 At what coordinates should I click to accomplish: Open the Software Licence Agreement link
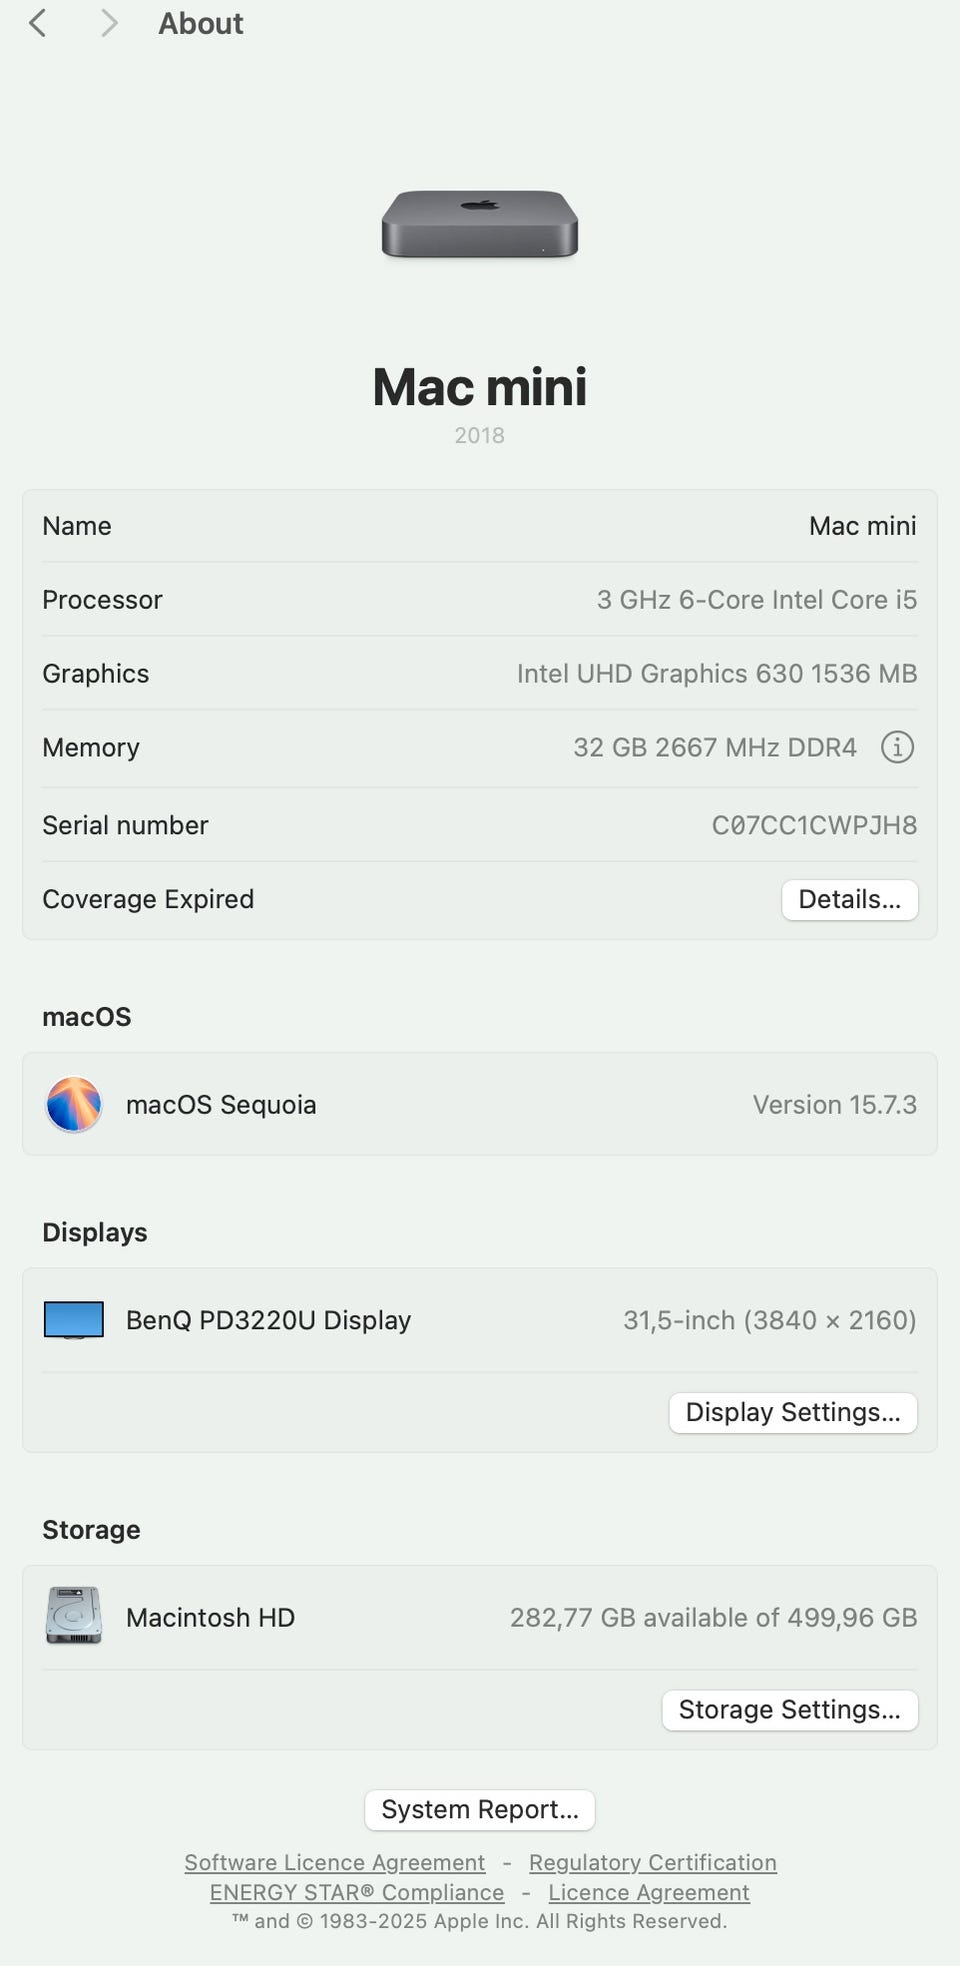point(334,1862)
